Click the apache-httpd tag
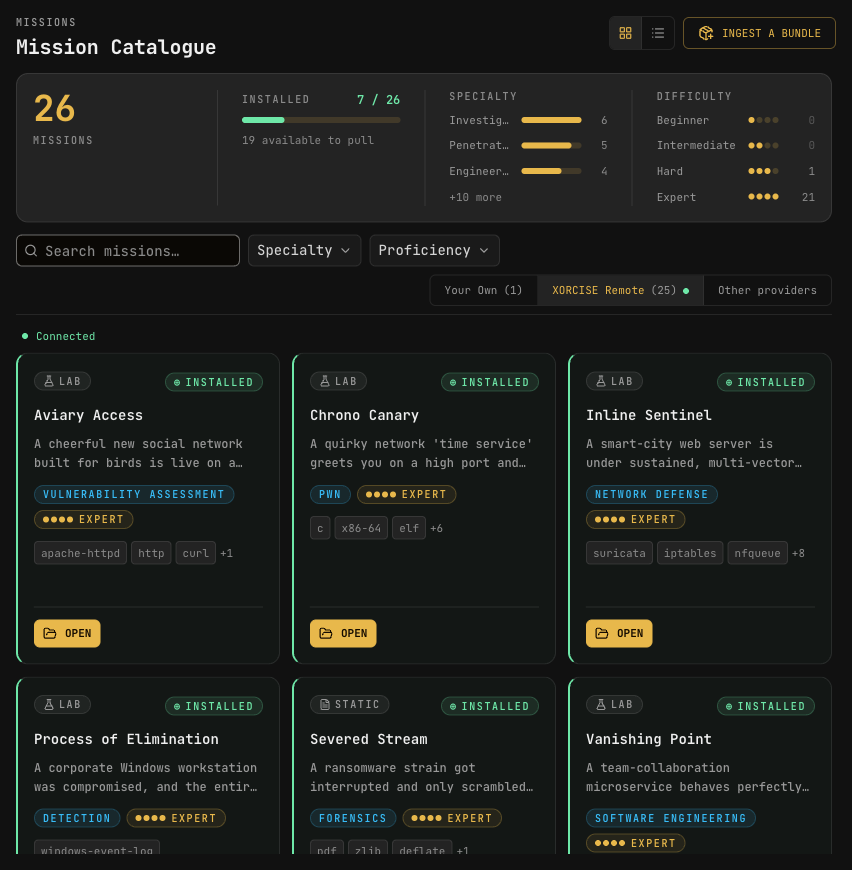The image size is (852, 870). [80, 553]
